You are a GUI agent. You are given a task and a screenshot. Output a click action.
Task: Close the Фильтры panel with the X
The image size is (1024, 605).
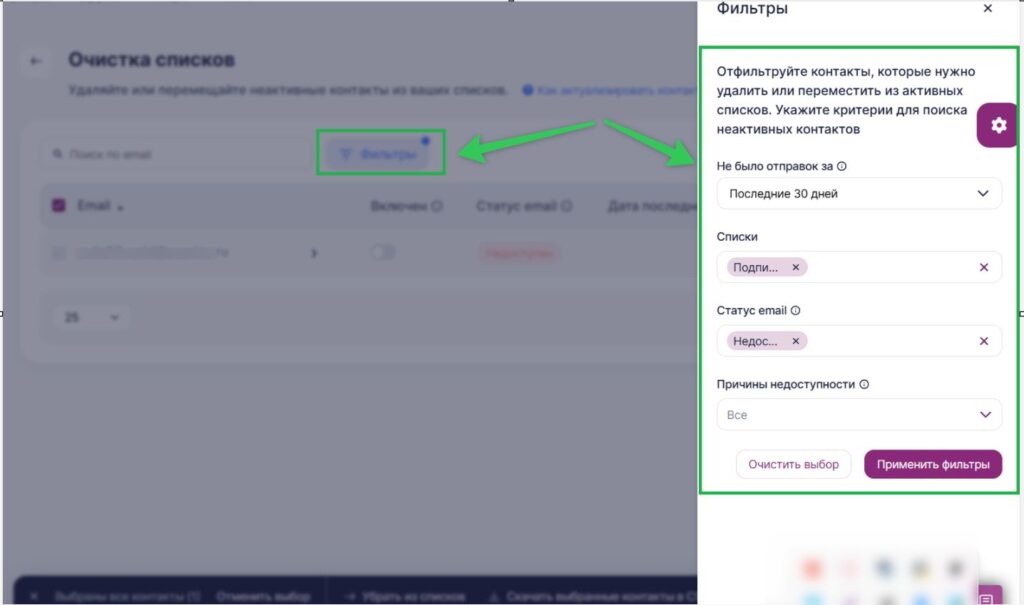tap(987, 8)
